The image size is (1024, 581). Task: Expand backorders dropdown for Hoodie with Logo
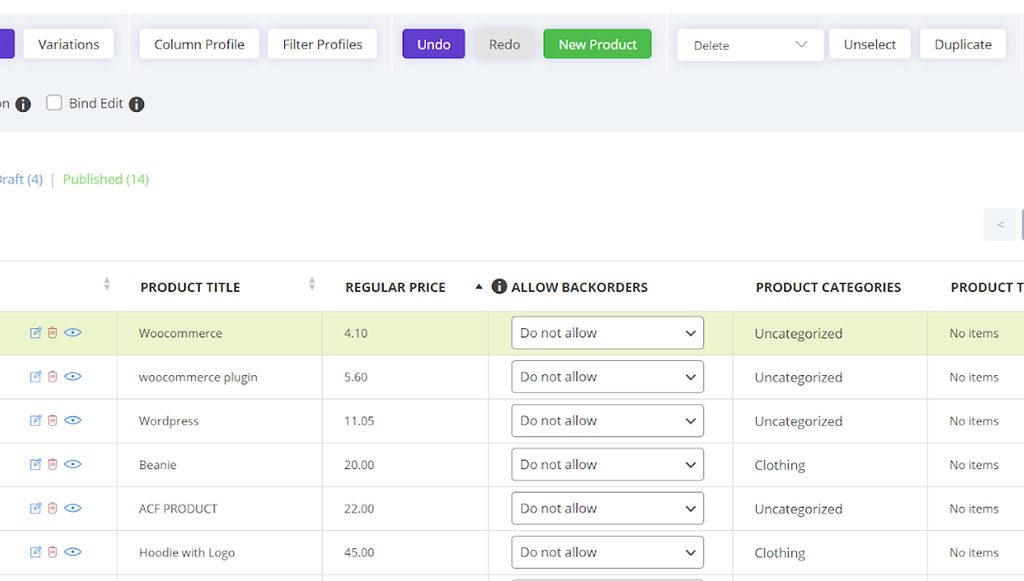pyautogui.click(x=607, y=553)
